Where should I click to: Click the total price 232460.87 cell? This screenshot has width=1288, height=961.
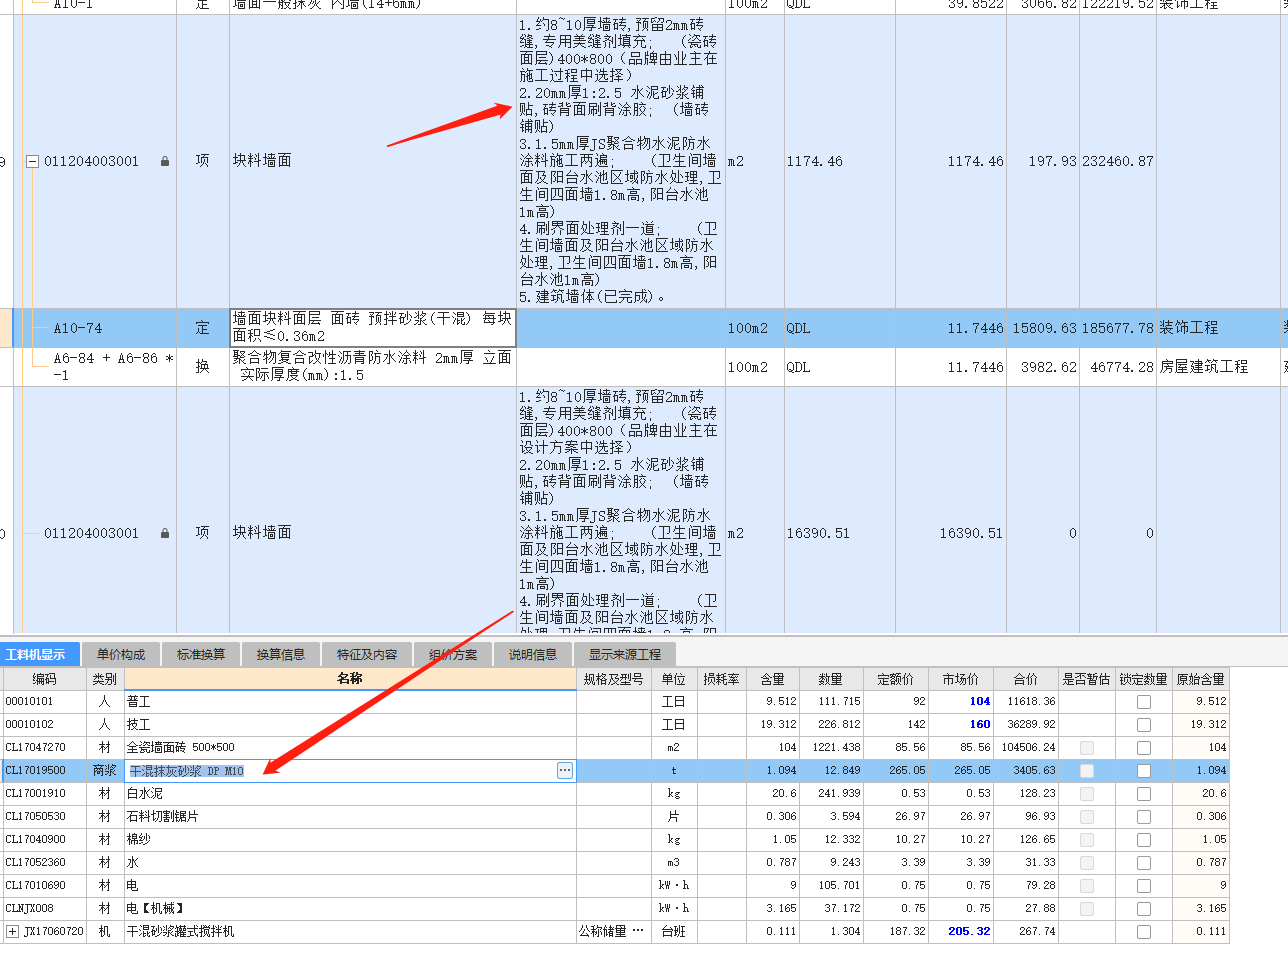pos(1118,161)
